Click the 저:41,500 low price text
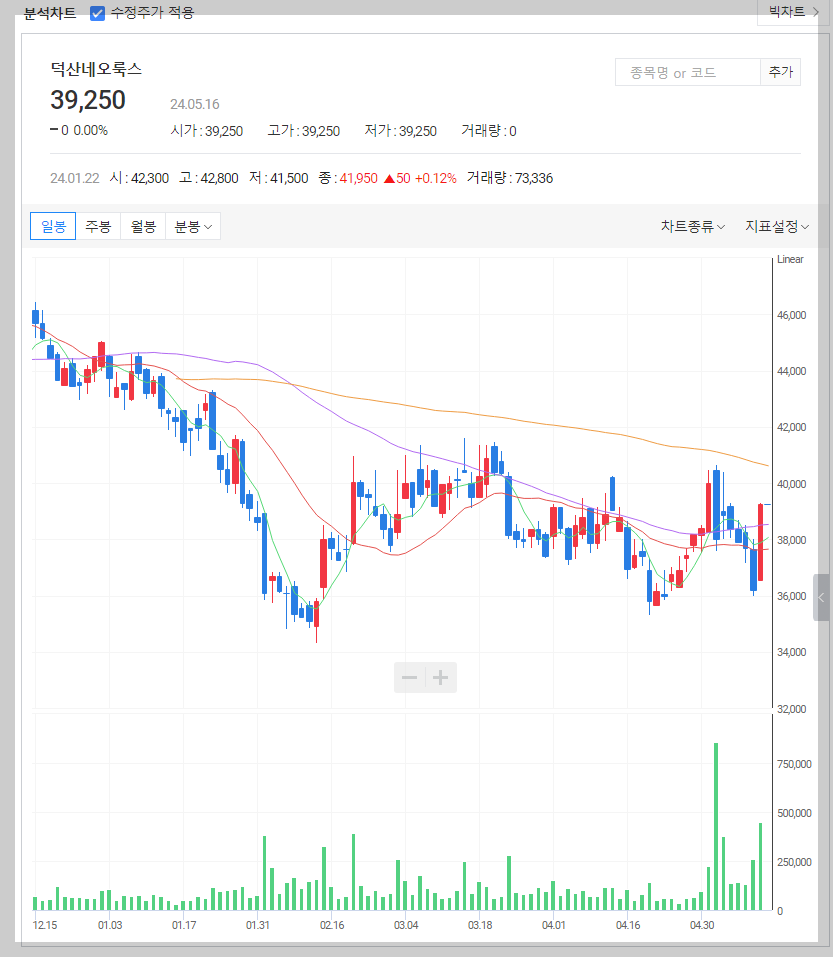Screen dimensions: 833x957 point(278,178)
